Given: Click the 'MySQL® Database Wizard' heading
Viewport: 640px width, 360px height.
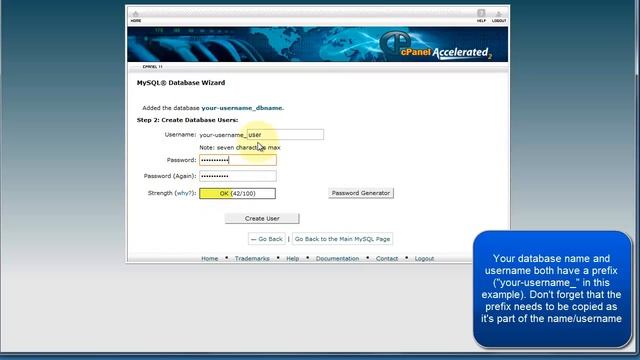Looking at the screenshot, I should point(181,83).
